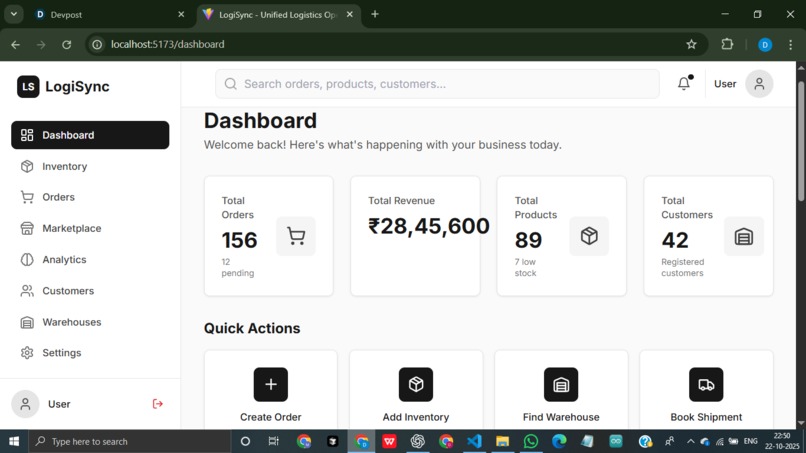Click the cart icon in Total Orders card
Viewport: 806px width, 453px height.
(296, 237)
